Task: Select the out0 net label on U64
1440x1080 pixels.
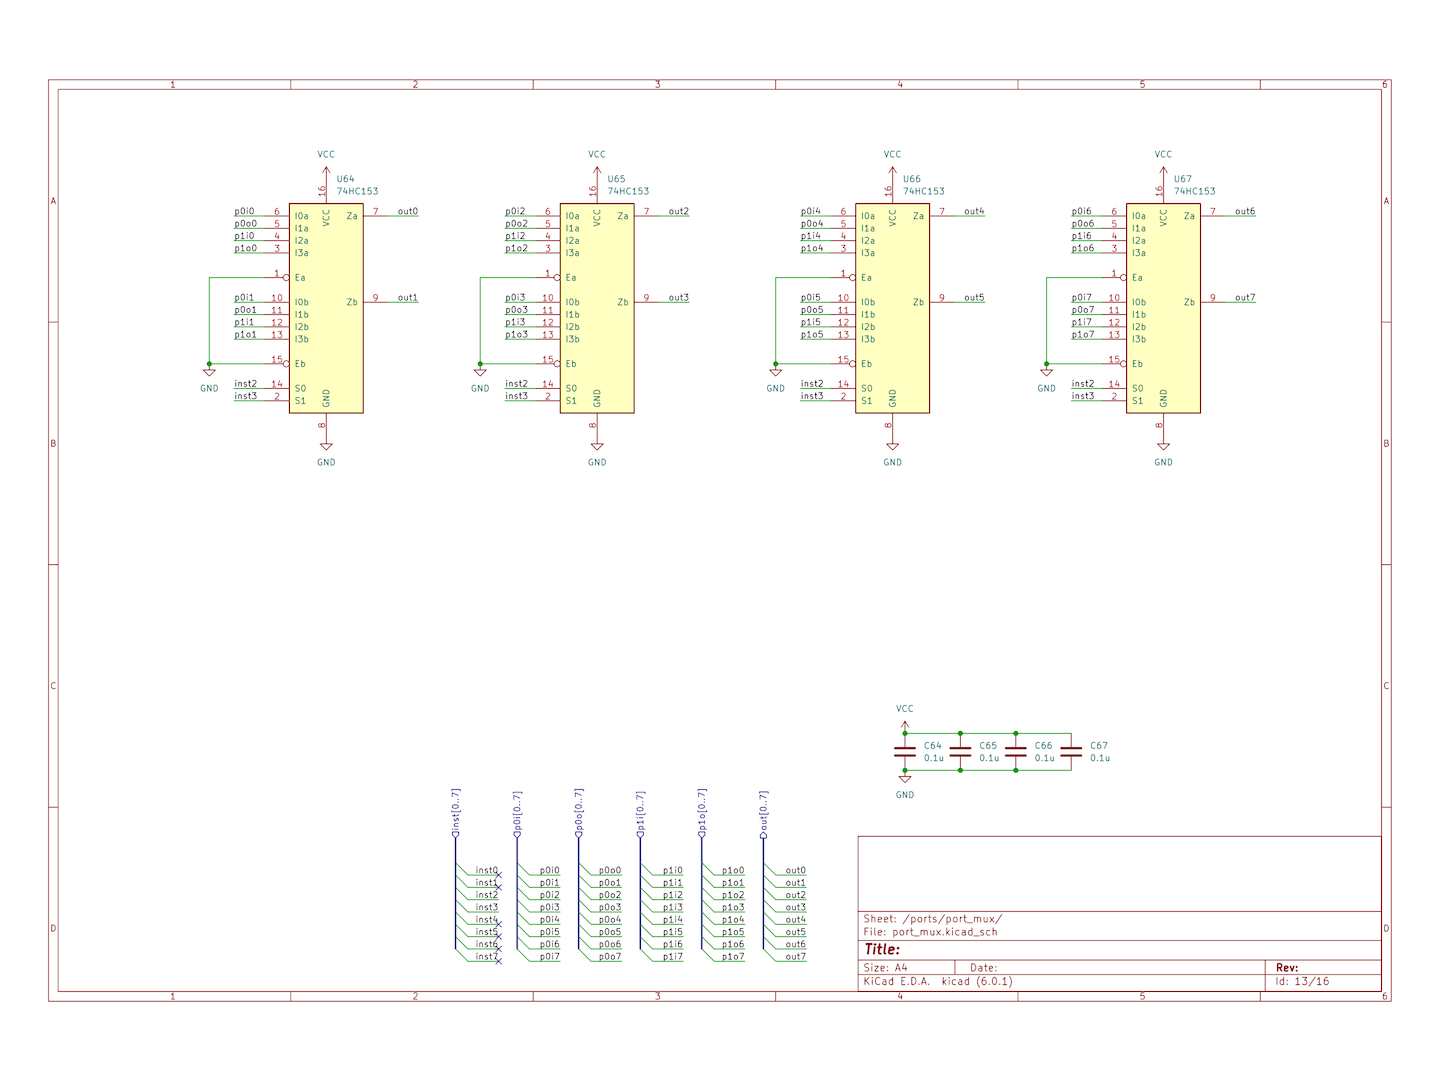Action: [407, 211]
